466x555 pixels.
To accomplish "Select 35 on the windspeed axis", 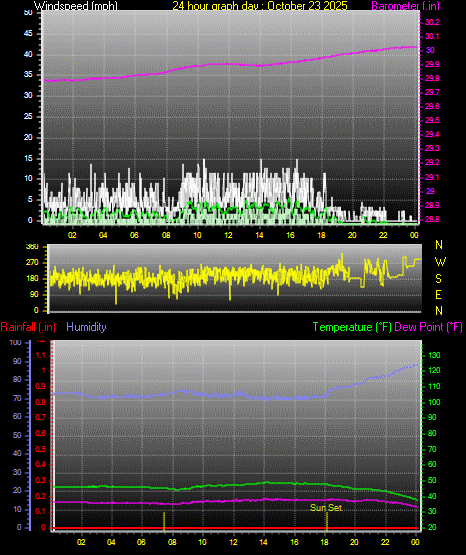I will (28, 75).
